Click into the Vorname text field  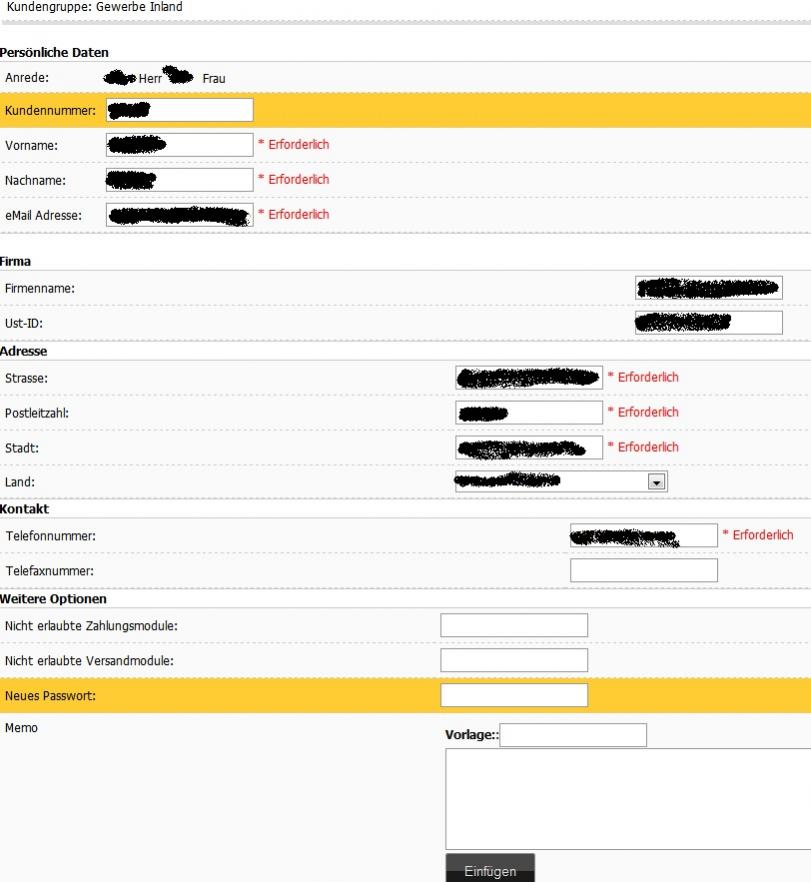(x=180, y=145)
